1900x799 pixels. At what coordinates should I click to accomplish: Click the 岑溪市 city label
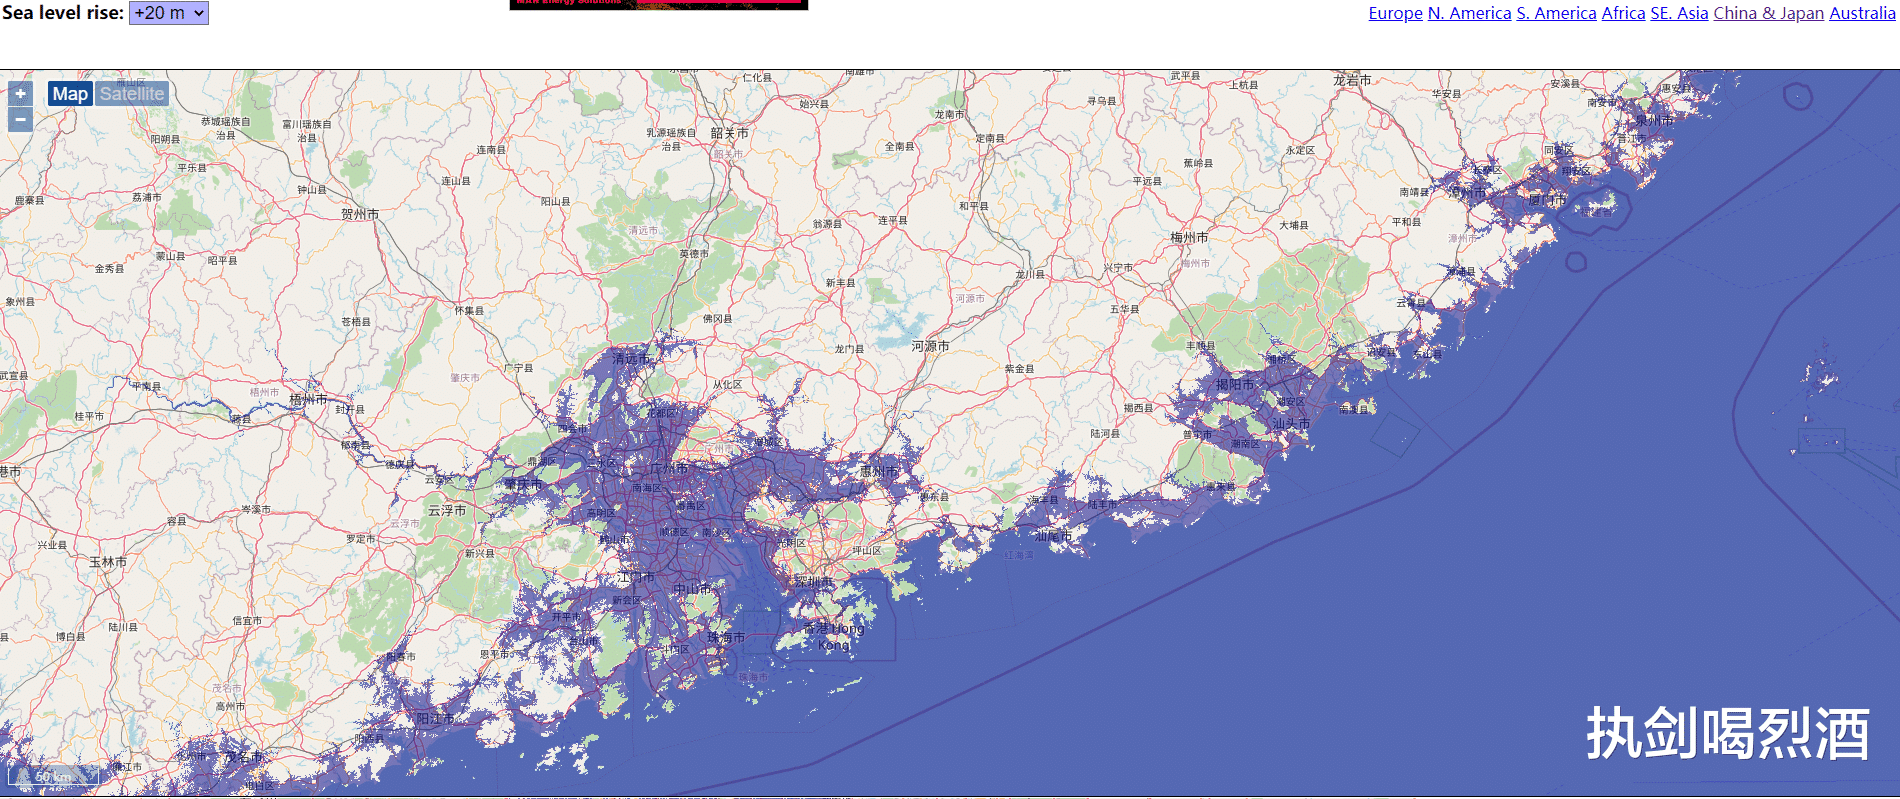tap(256, 510)
